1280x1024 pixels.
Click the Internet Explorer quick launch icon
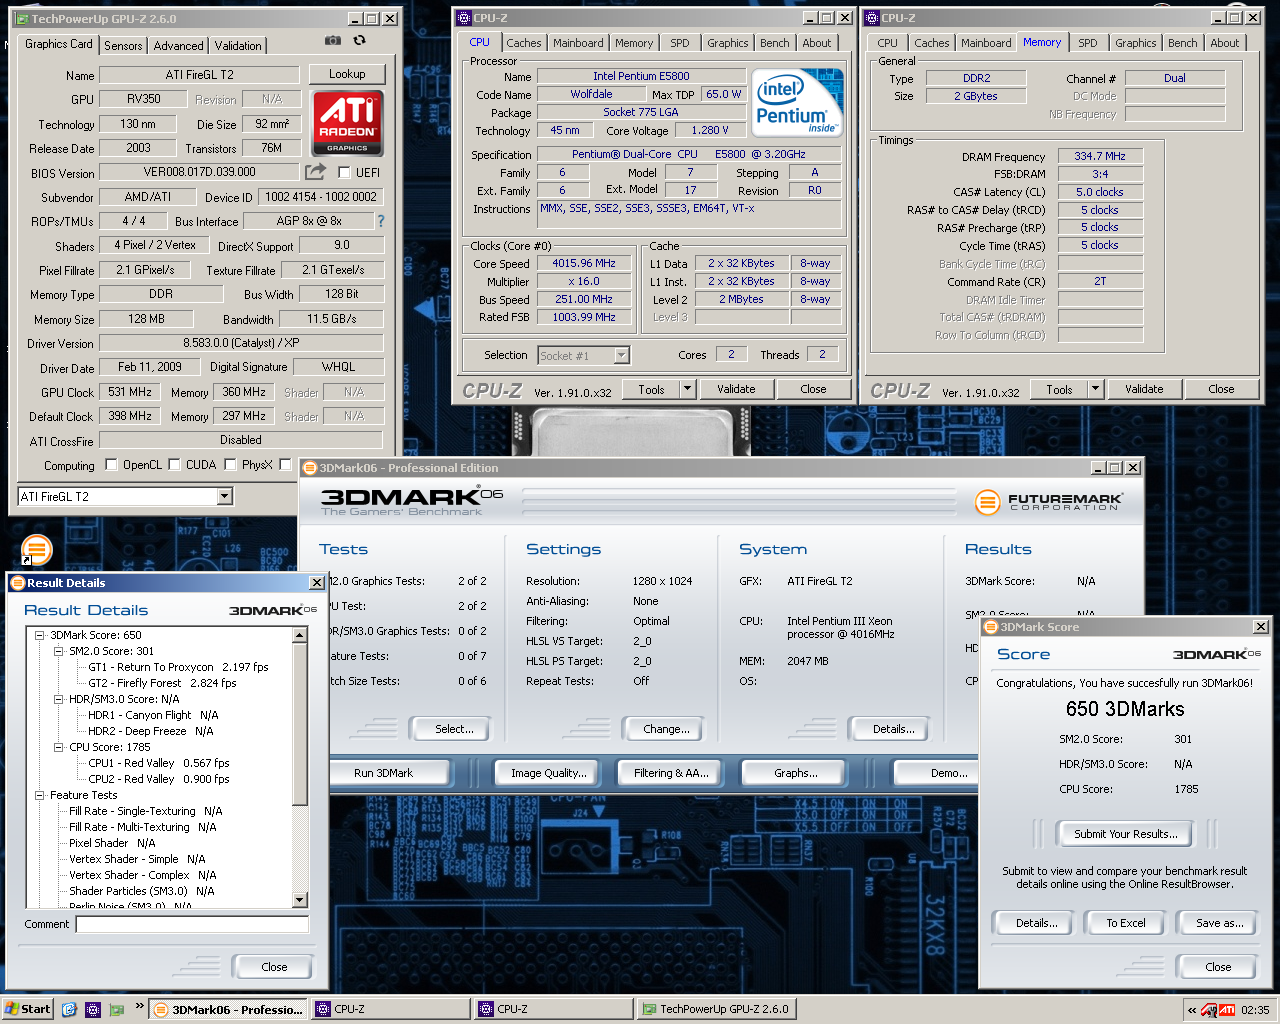tap(69, 1009)
